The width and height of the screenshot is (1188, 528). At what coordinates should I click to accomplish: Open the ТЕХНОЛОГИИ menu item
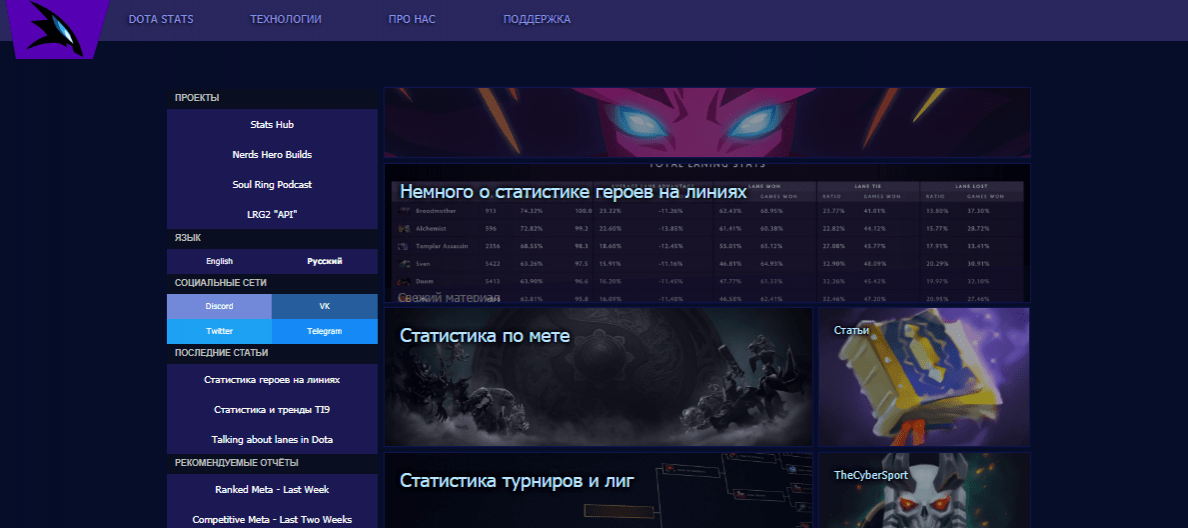[x=286, y=20]
